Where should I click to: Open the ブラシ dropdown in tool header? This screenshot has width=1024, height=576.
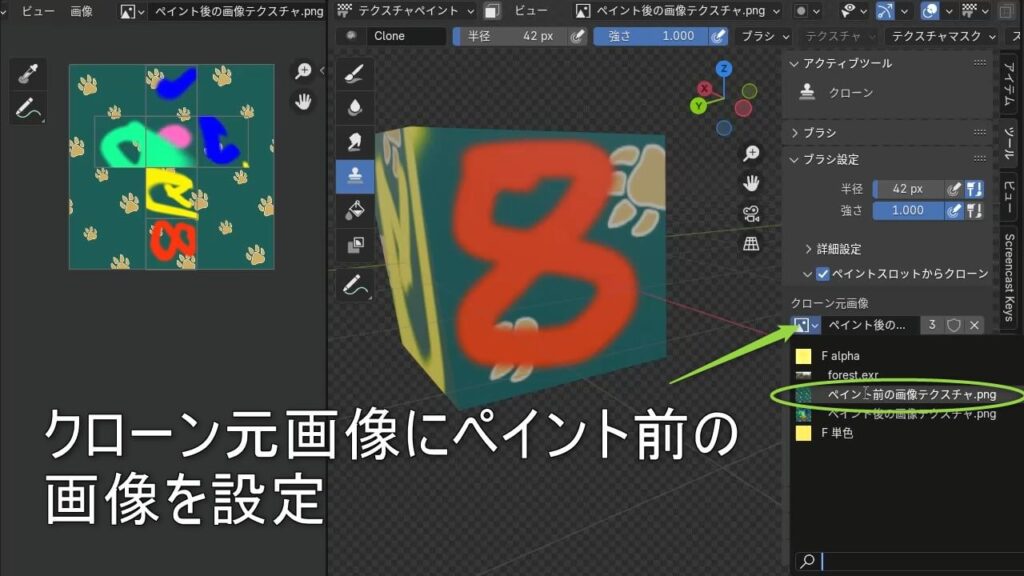[x=765, y=36]
